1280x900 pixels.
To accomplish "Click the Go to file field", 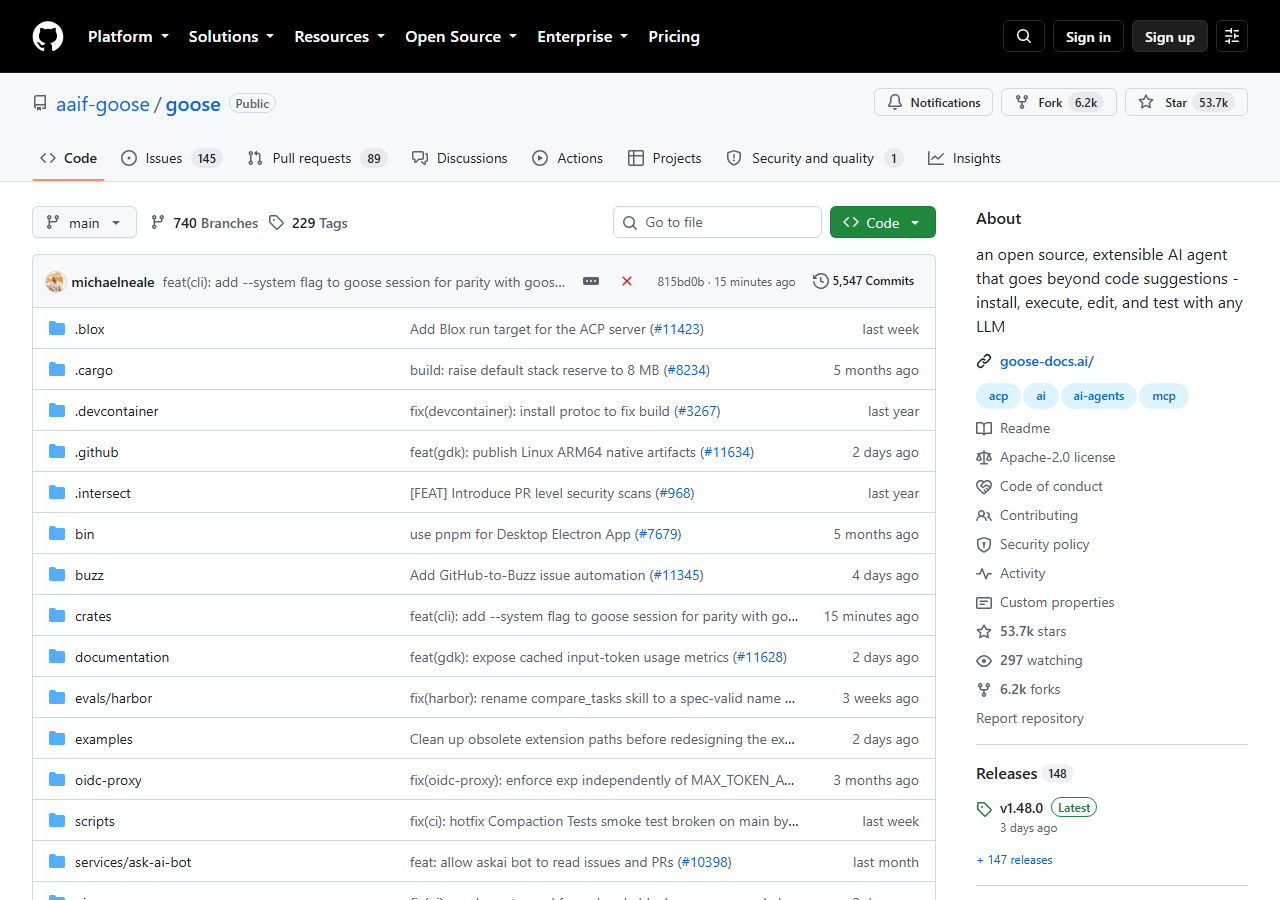I will 717,222.
